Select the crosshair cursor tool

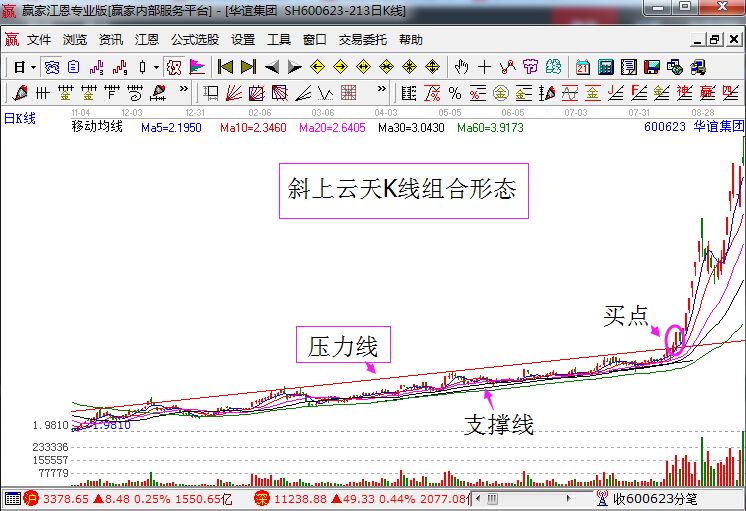(x=485, y=67)
